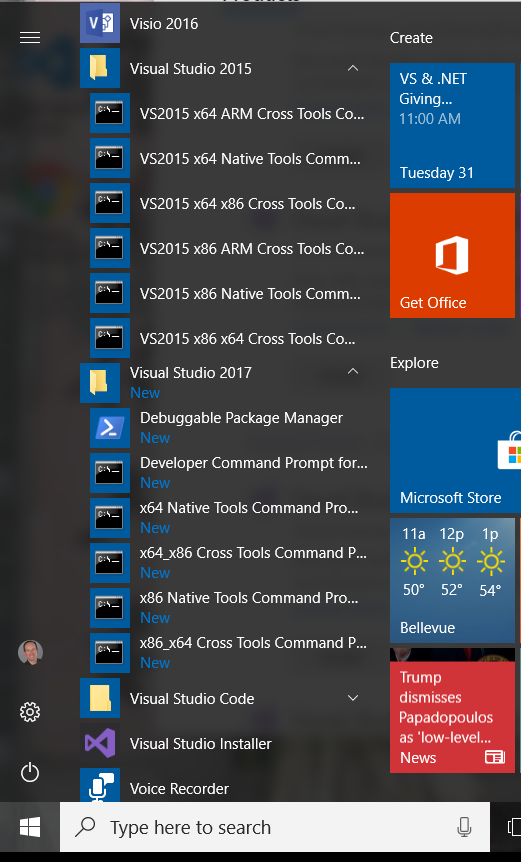The height and width of the screenshot is (862, 521).
Task: Launch Developer Command Prompt for... label
Action: point(253,463)
